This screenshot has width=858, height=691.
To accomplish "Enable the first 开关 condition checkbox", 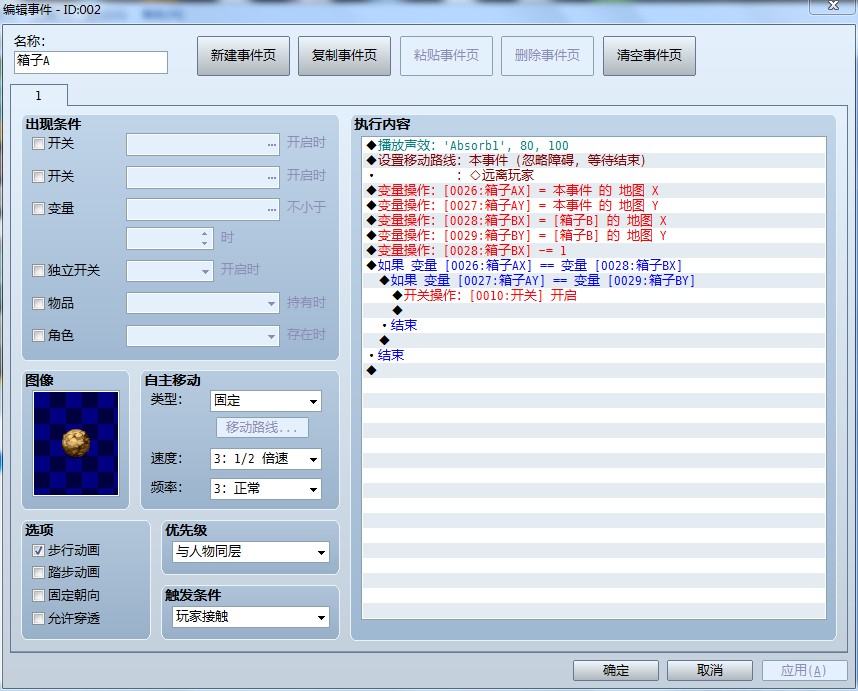I will [38, 144].
